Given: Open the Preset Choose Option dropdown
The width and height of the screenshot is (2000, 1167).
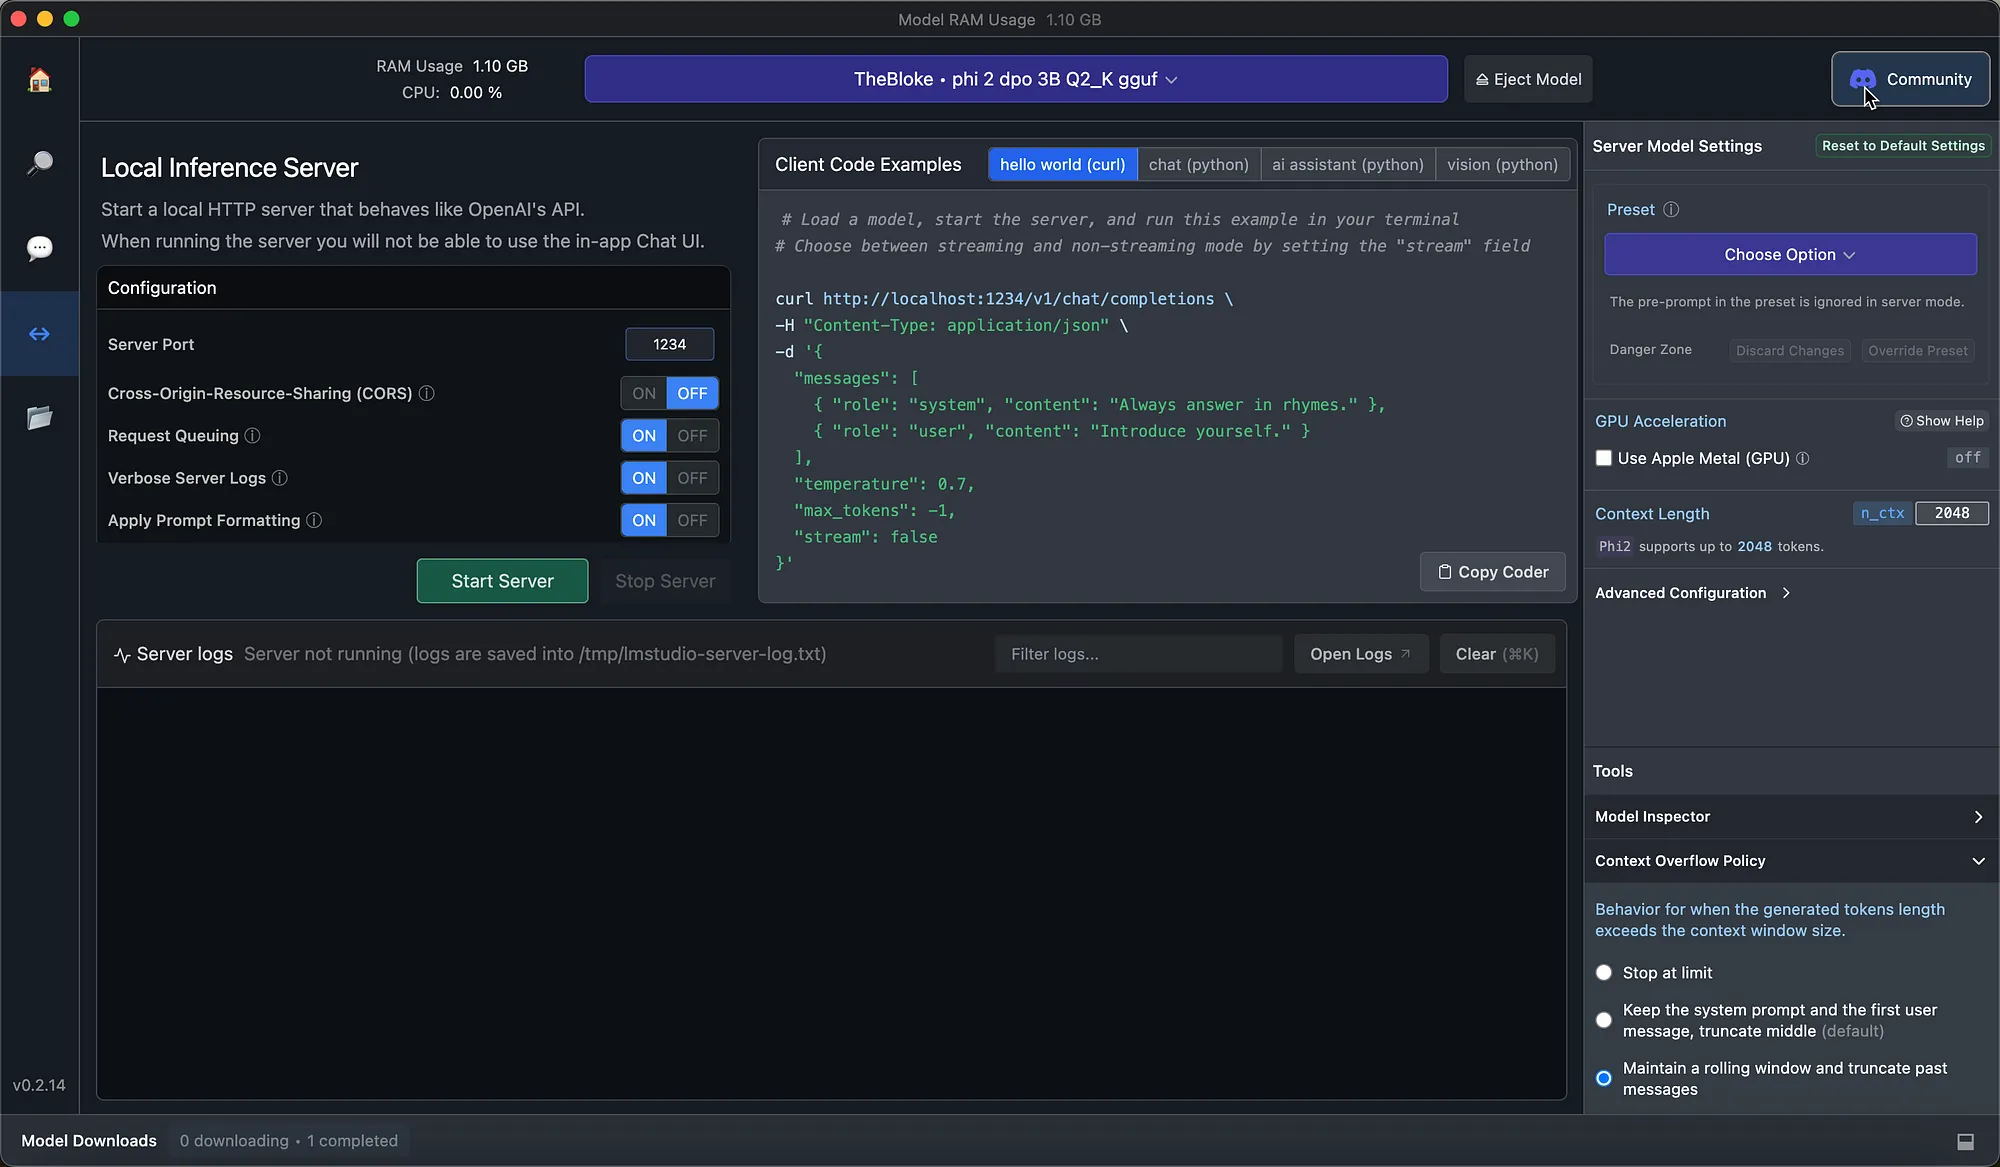Looking at the screenshot, I should point(1789,255).
